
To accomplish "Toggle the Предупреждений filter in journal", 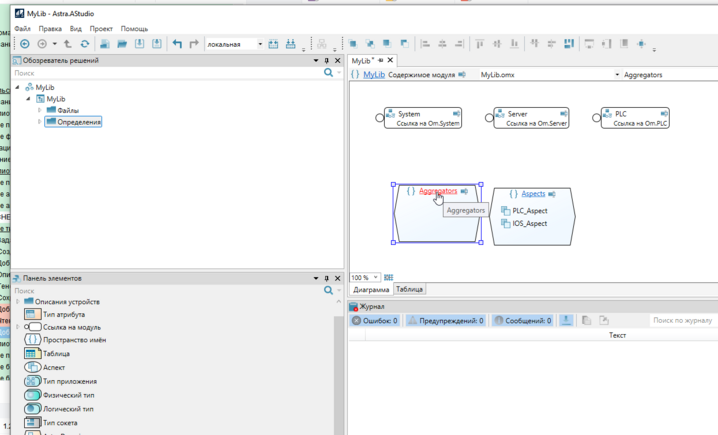I will point(445,321).
